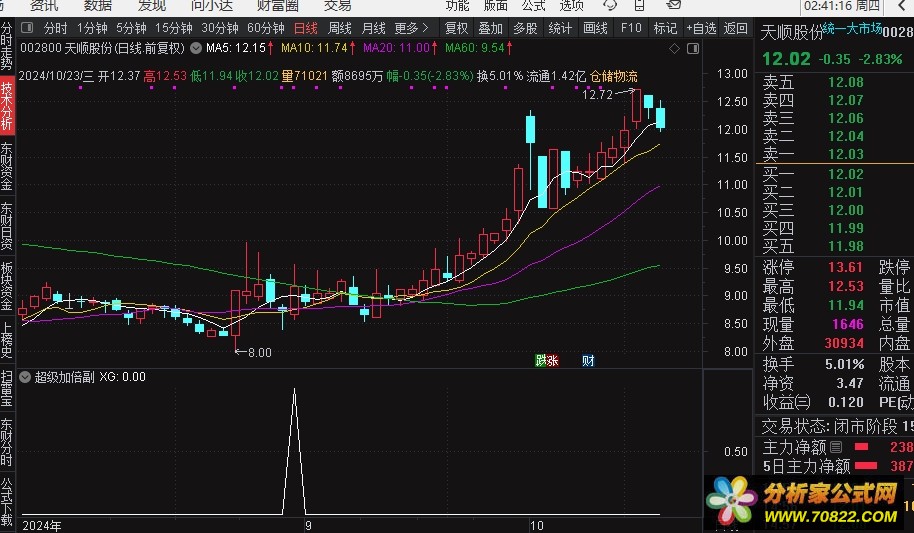
Task: Open the 功能 menu
Action: pyautogui.click(x=458, y=5)
